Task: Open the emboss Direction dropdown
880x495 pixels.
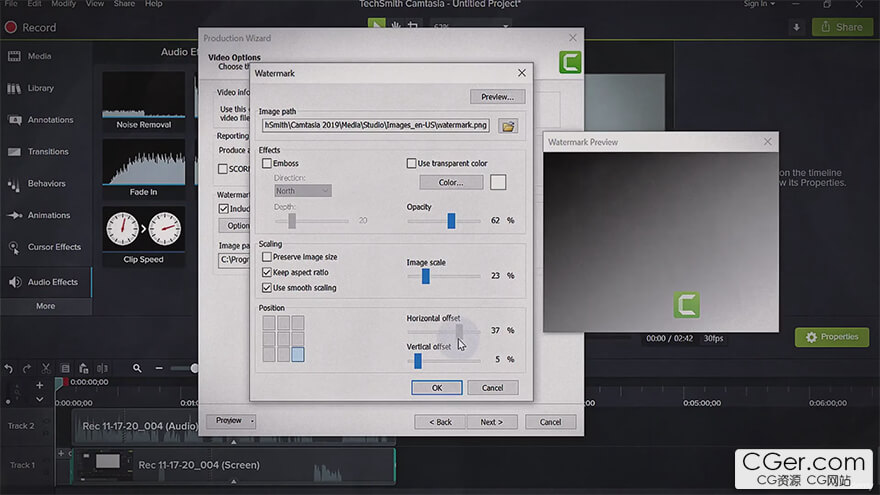Action: click(x=302, y=191)
